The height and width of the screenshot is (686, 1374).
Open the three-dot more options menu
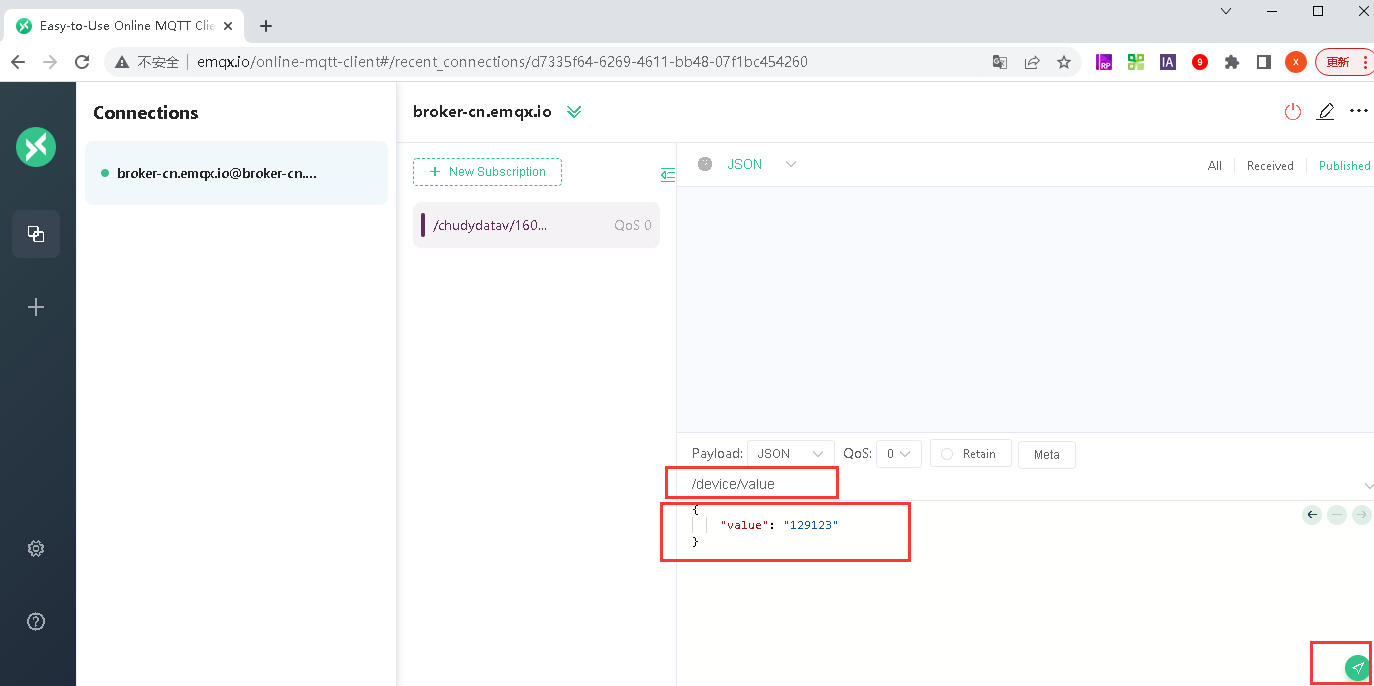(1359, 111)
